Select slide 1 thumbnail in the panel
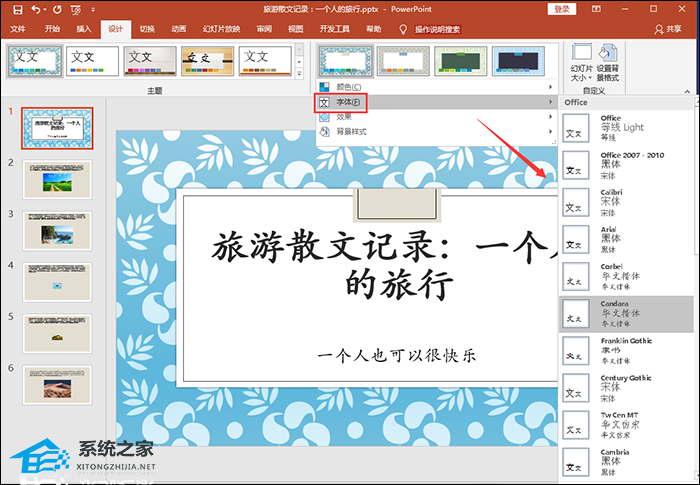700x485 pixels. (x=57, y=128)
